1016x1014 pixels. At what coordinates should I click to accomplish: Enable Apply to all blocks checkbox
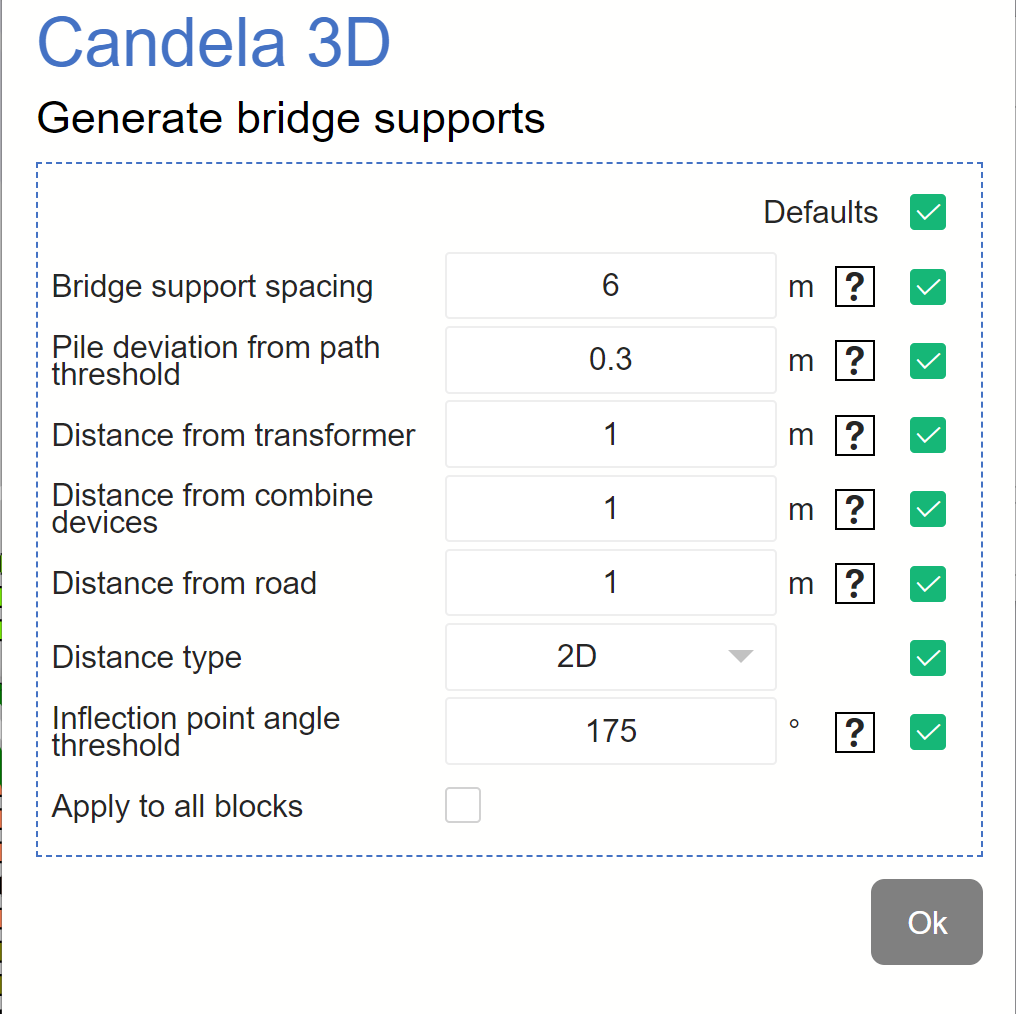pyautogui.click(x=463, y=805)
